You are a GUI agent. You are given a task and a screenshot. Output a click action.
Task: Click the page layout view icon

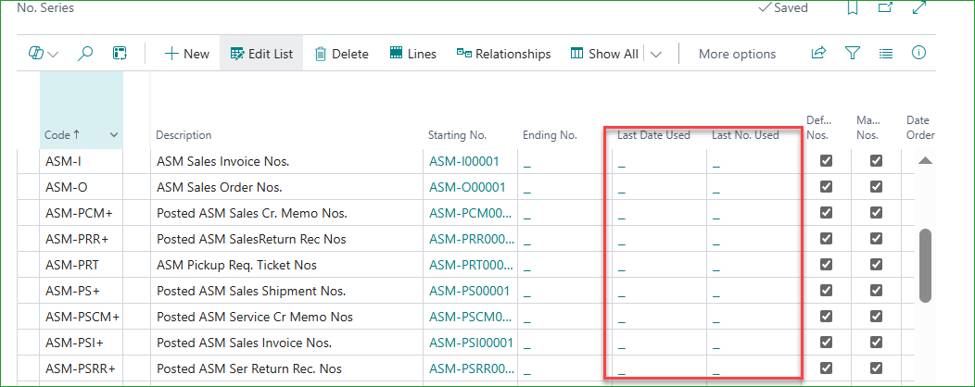[x=119, y=54]
